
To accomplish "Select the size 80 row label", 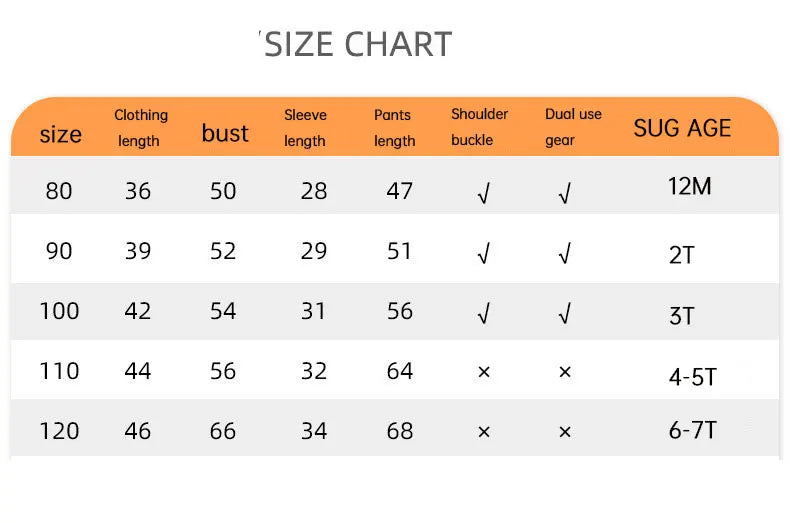I will coord(59,190).
